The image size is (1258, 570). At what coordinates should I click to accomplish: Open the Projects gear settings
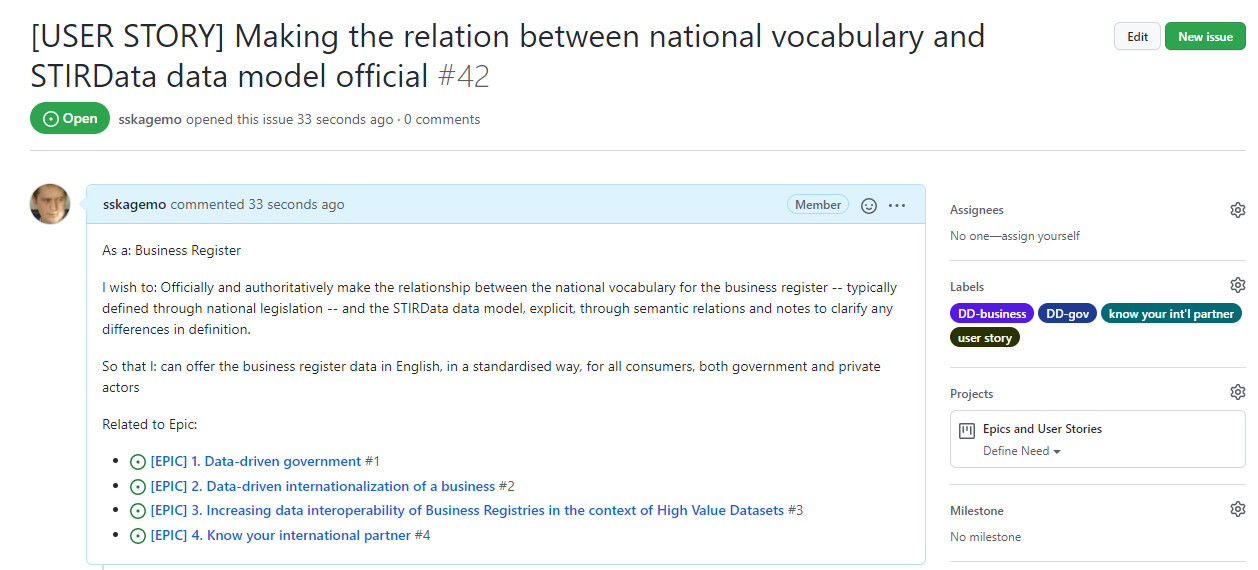point(1237,392)
